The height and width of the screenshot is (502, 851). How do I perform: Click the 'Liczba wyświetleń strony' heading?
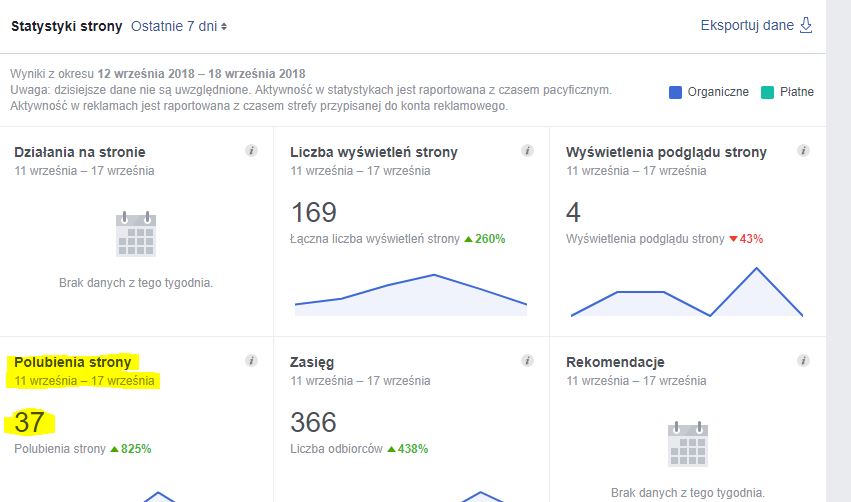point(374,152)
